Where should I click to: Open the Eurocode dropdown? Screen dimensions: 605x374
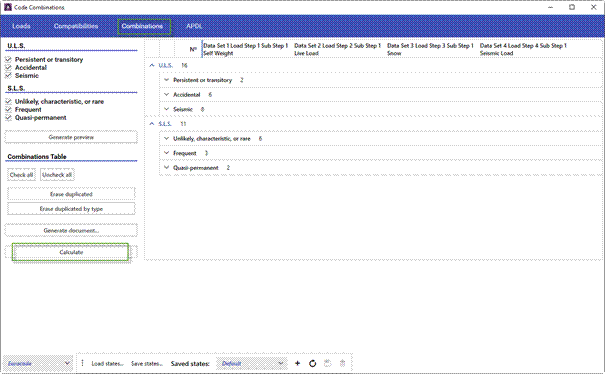point(38,363)
